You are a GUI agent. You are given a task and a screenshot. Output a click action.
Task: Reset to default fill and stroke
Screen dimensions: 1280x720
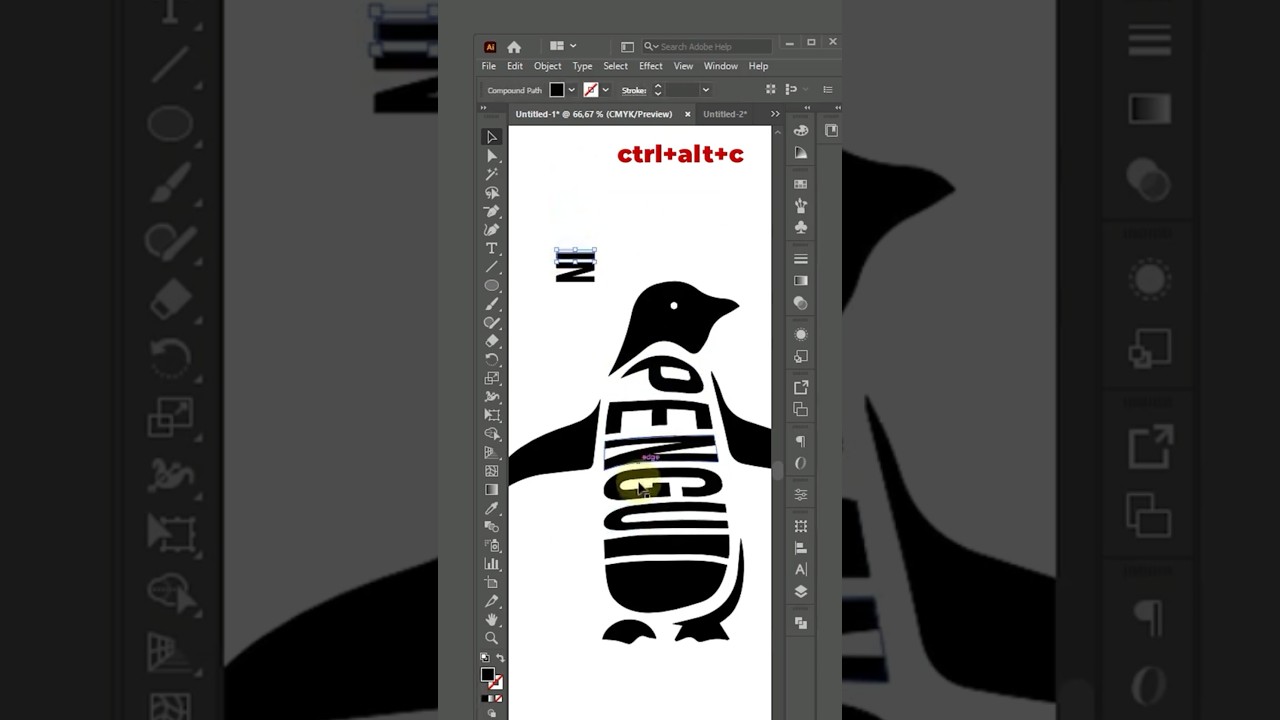point(486,658)
